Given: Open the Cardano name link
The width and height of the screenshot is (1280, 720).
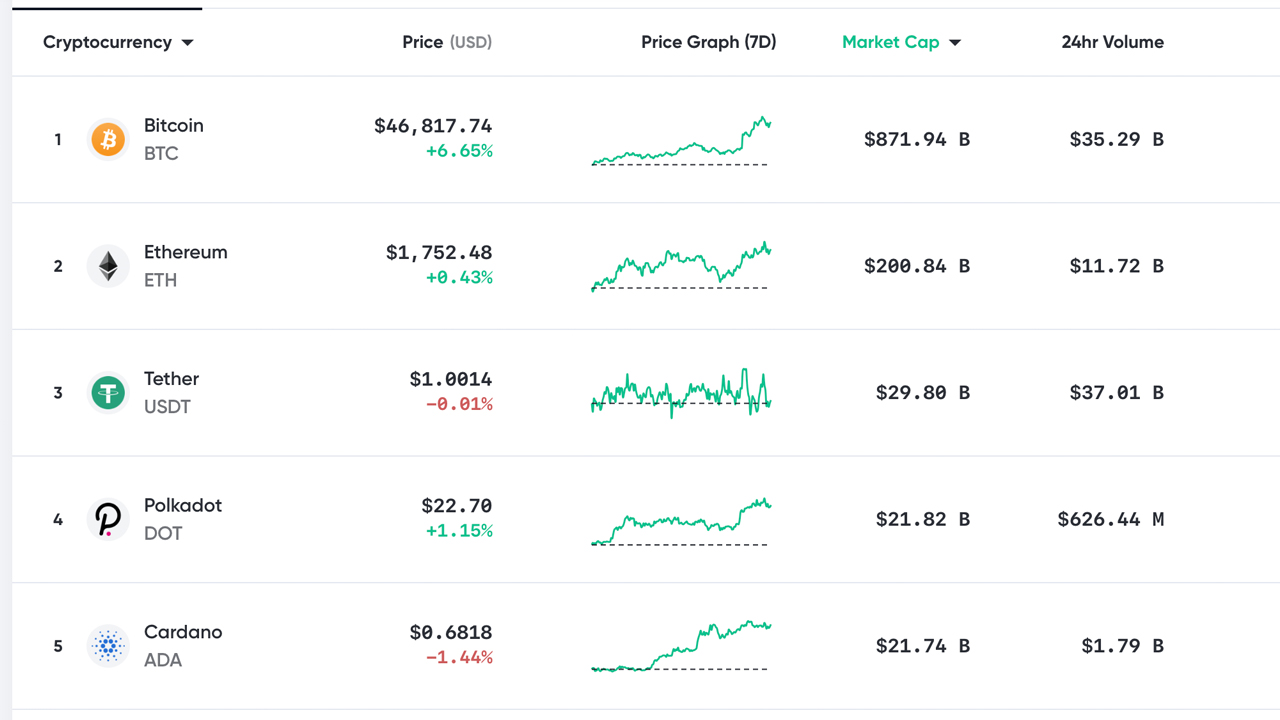Looking at the screenshot, I should [x=183, y=632].
